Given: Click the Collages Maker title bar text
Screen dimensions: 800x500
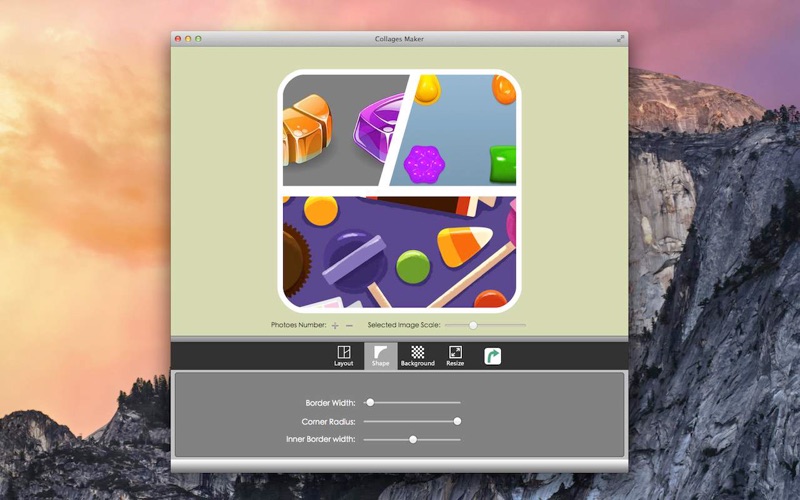Looking at the screenshot, I should pos(399,39).
